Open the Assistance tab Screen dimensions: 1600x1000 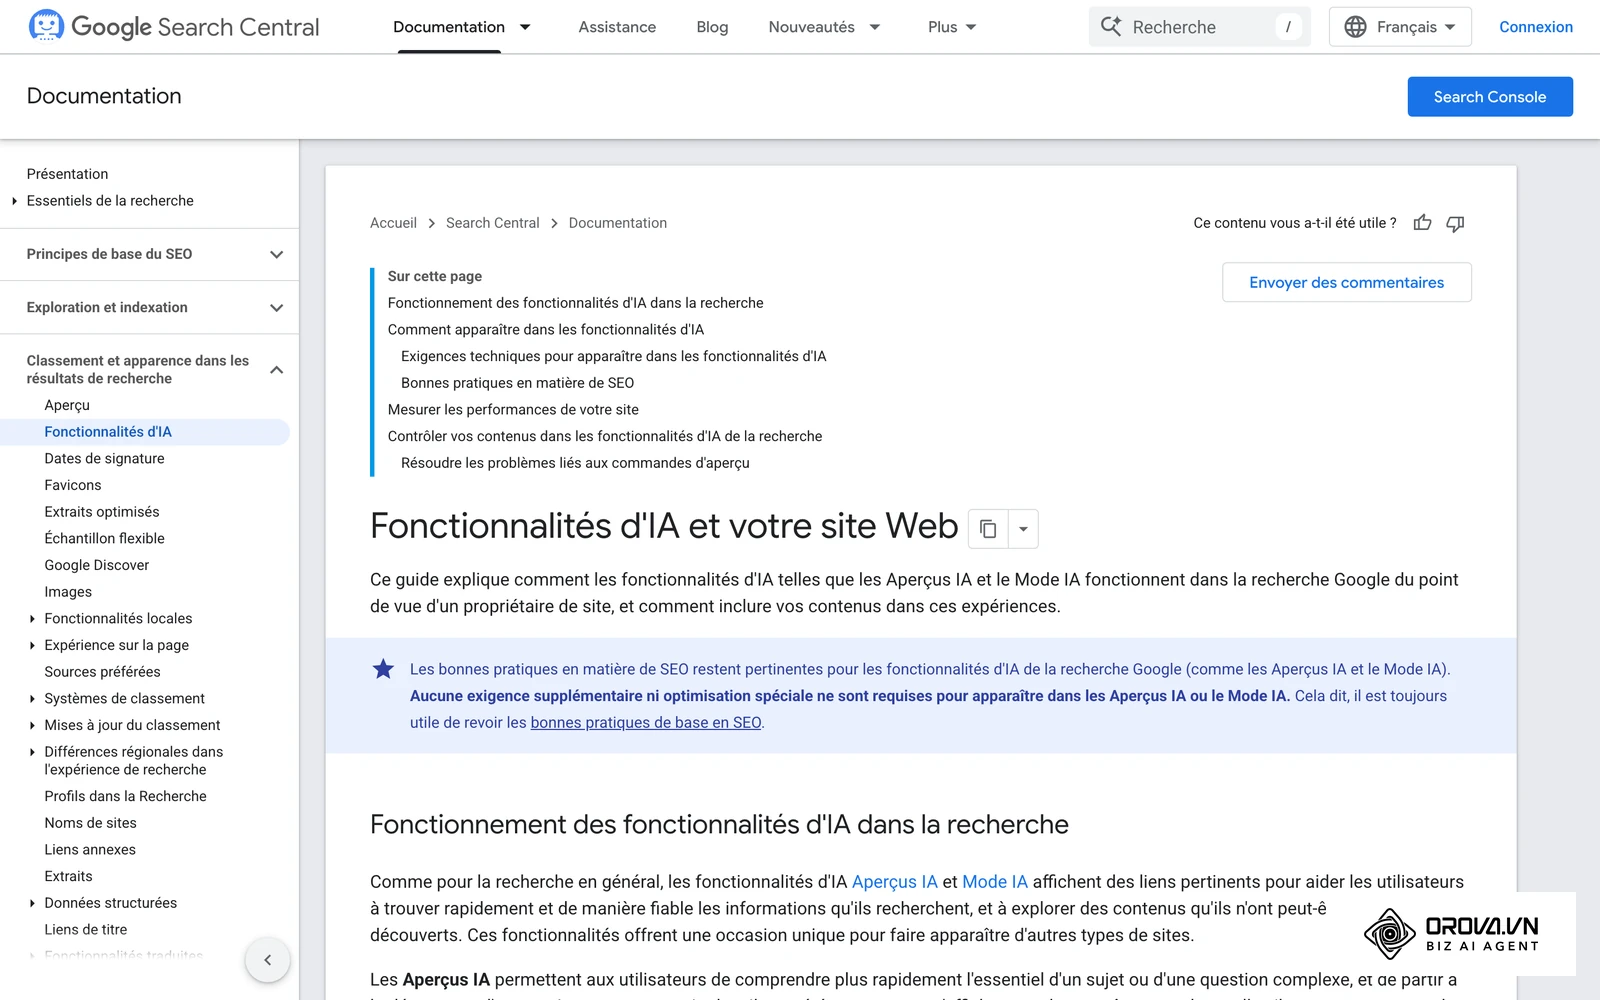coord(617,27)
